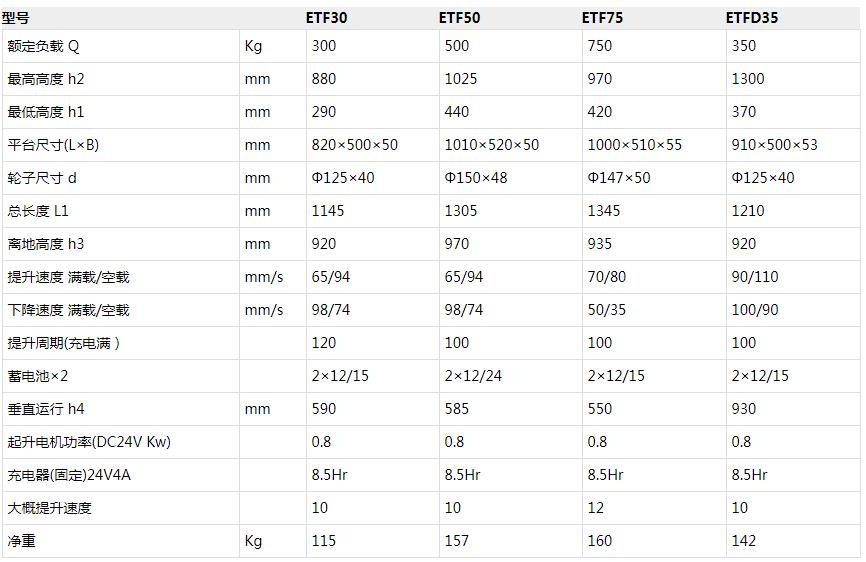
Task: Select the 额定负载 Q row label
Action: [x=43, y=46]
